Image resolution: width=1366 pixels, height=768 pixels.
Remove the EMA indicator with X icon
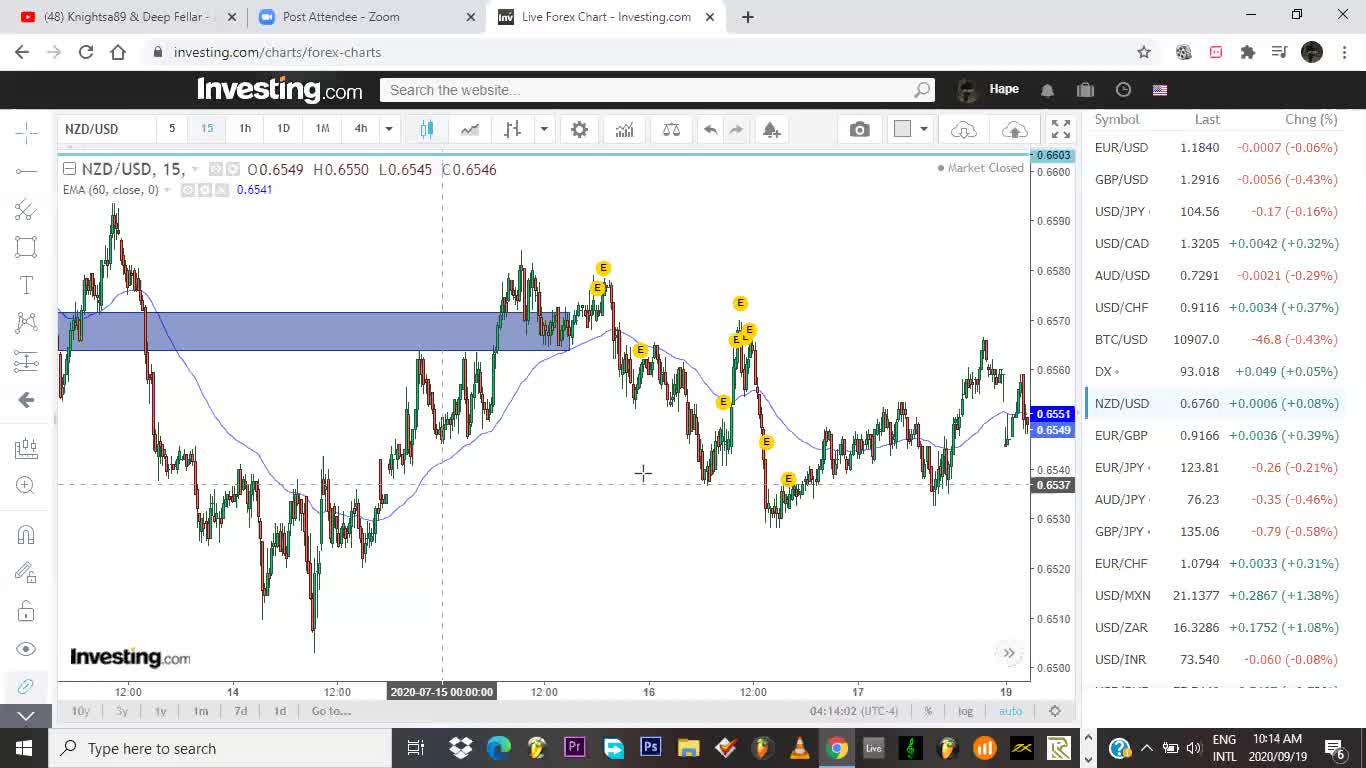pyautogui.click(x=221, y=190)
